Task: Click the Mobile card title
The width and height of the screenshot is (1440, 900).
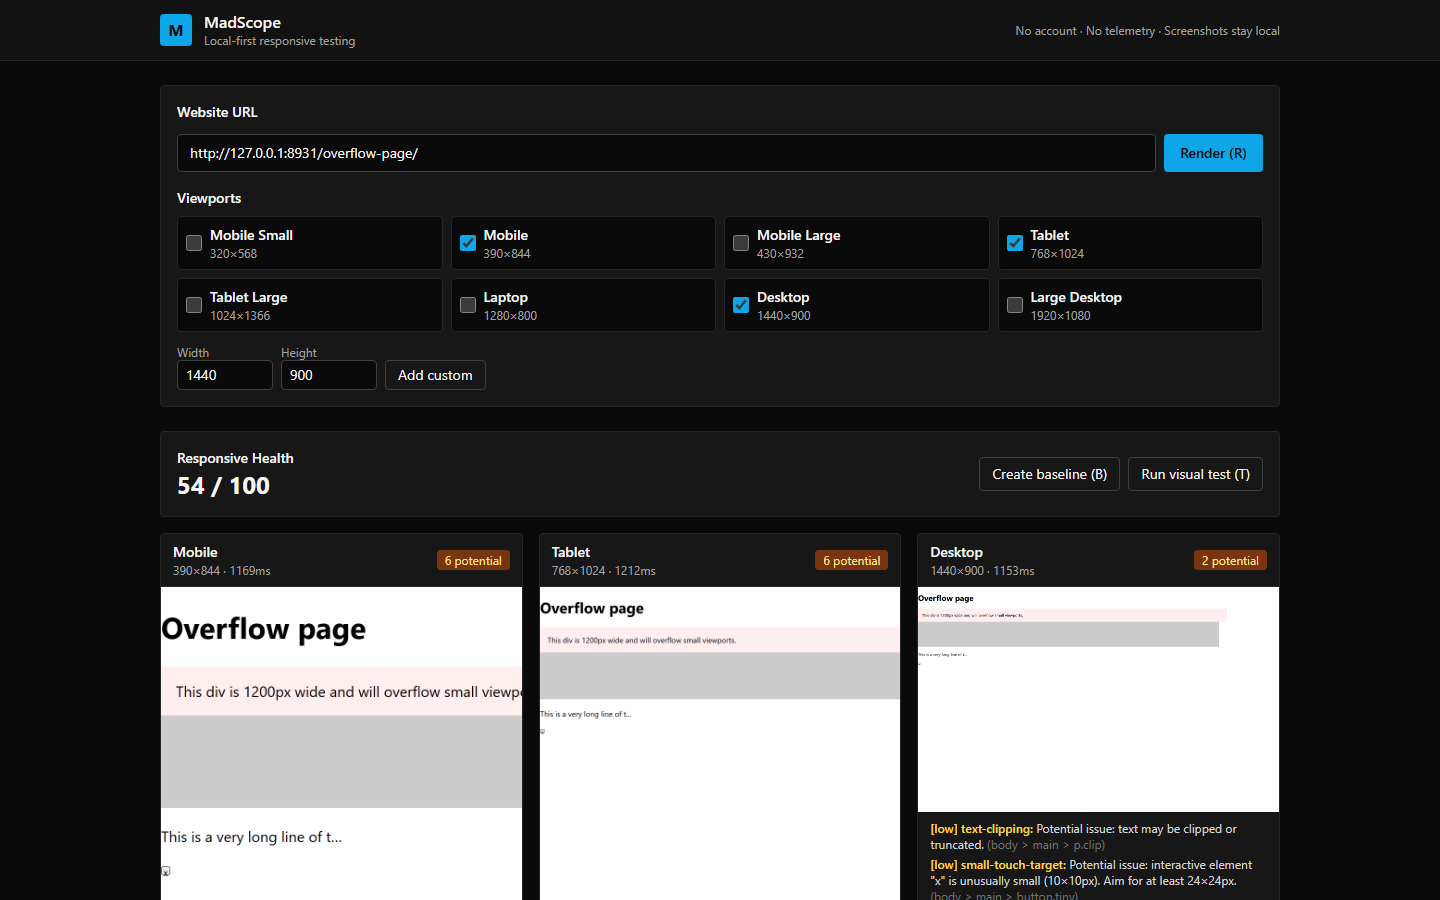Action: (195, 552)
